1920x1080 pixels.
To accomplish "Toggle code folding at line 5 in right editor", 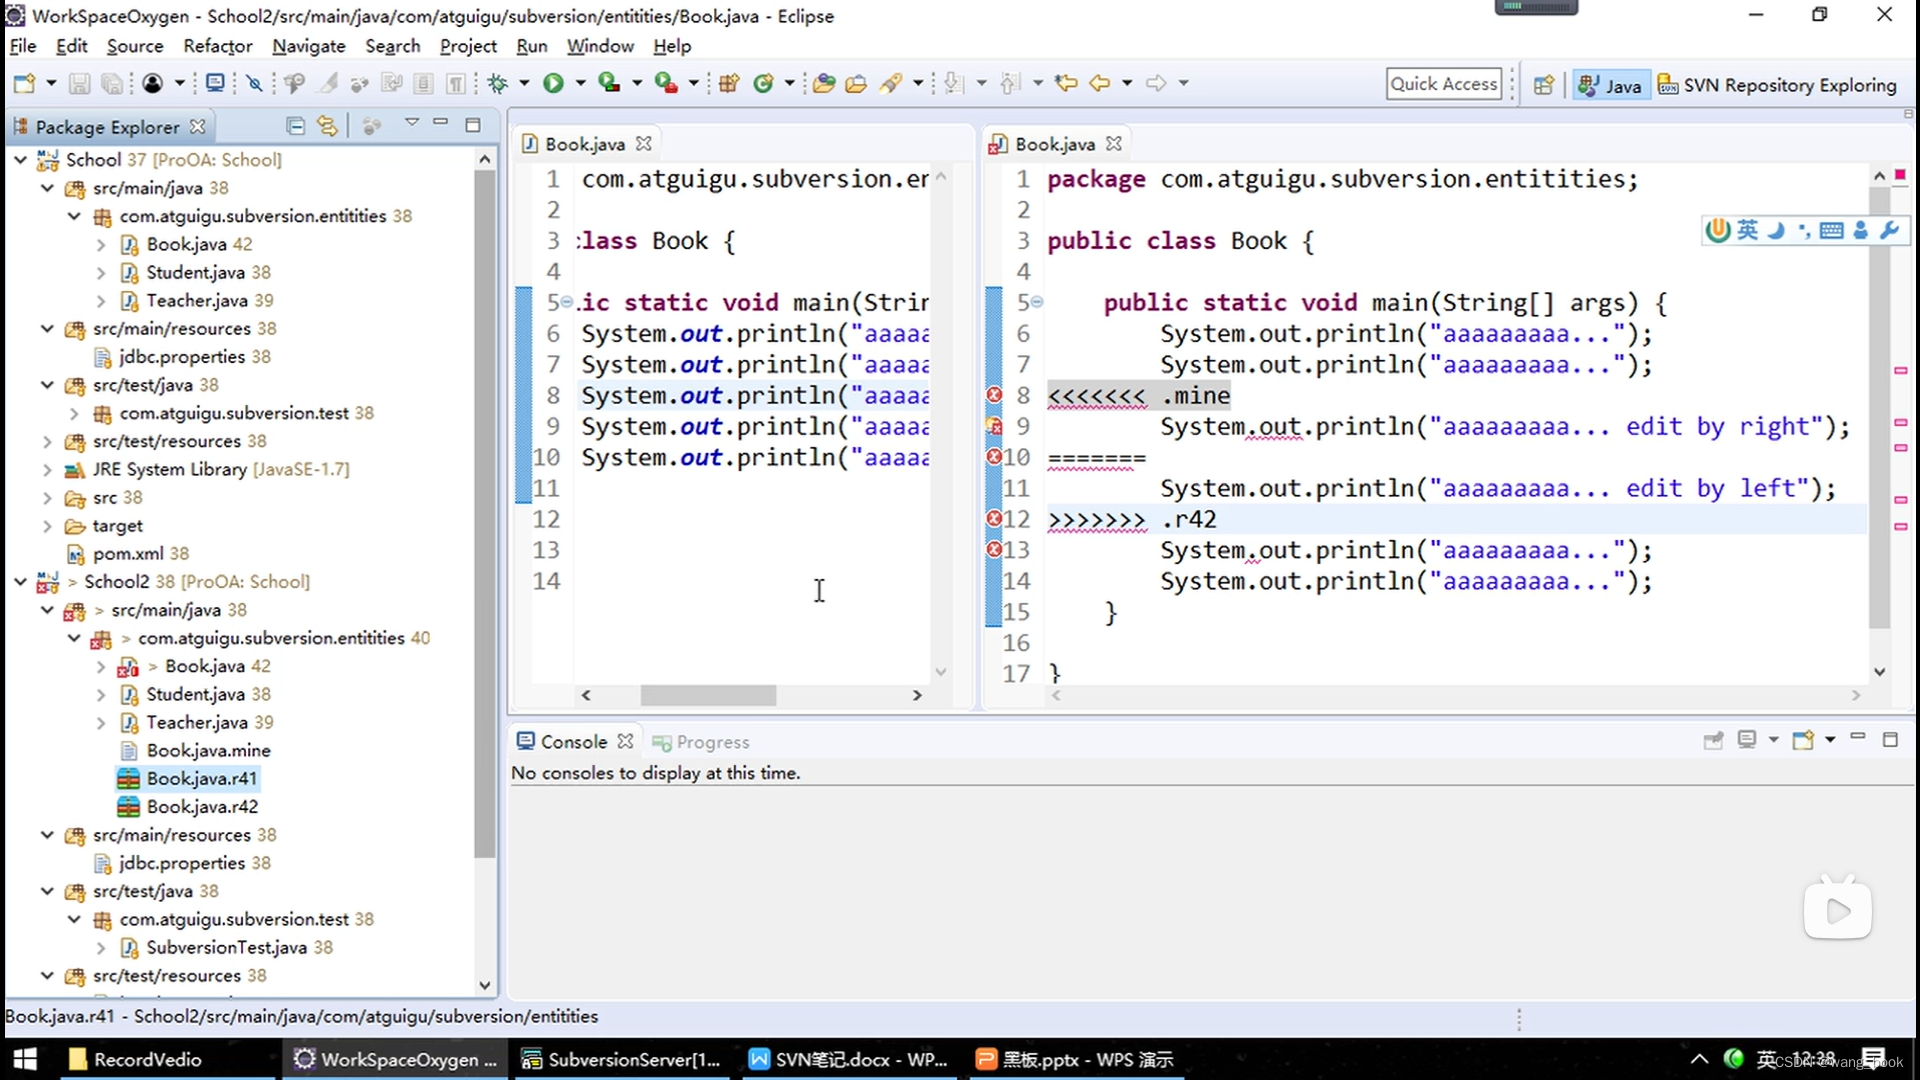I will 1037,302.
